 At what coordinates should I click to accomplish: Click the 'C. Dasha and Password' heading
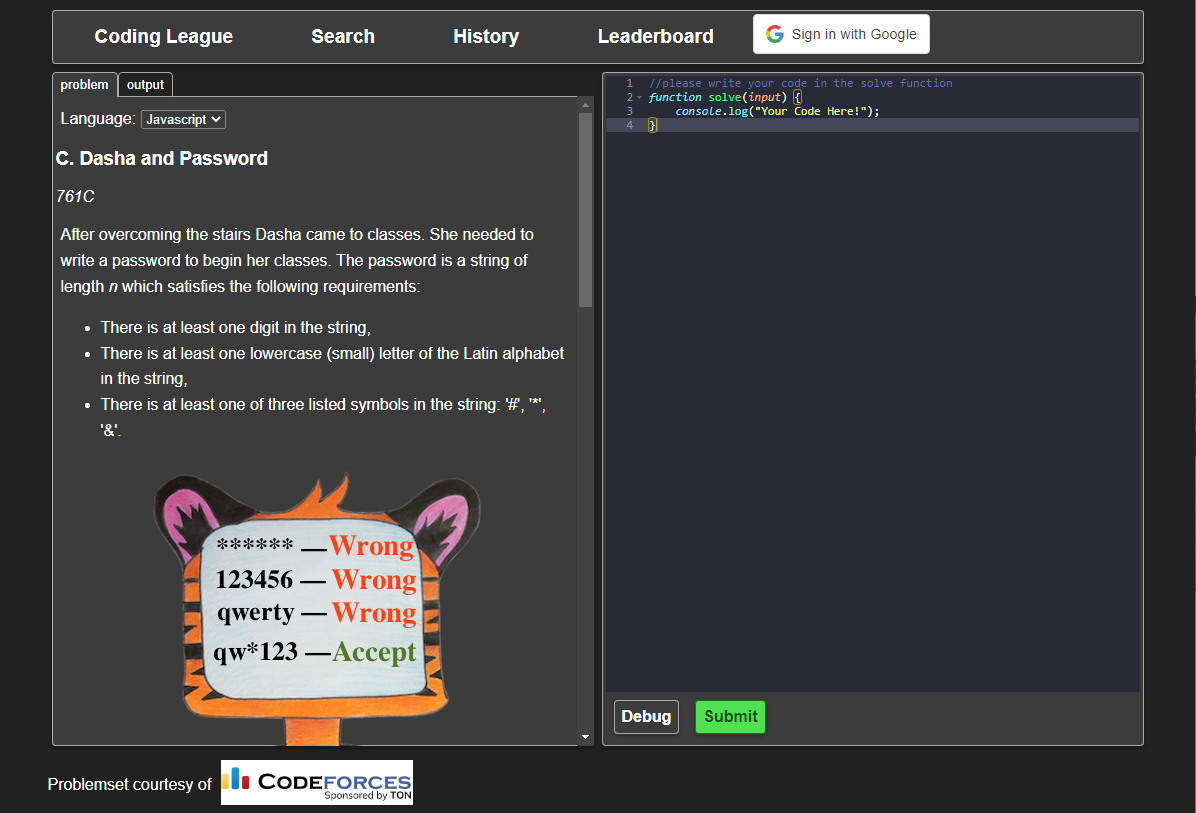[x=162, y=159]
